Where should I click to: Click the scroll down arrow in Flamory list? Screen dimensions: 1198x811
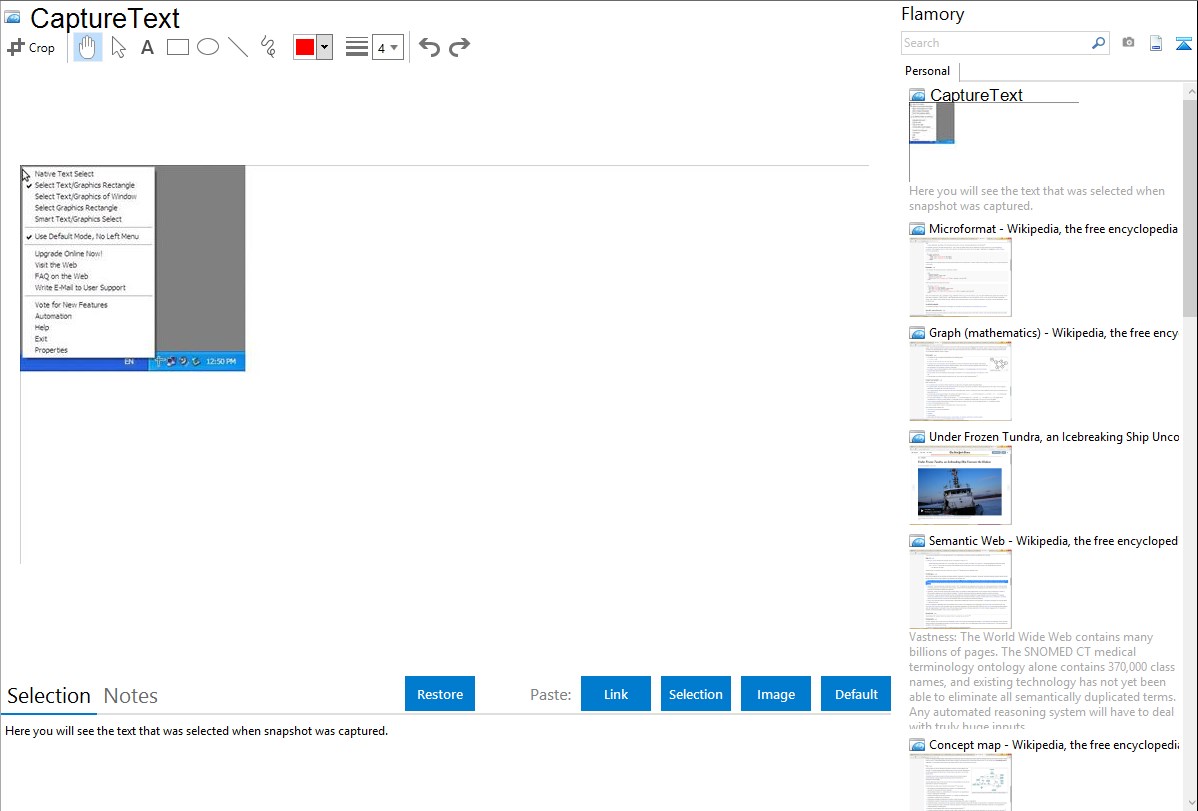(x=1190, y=803)
